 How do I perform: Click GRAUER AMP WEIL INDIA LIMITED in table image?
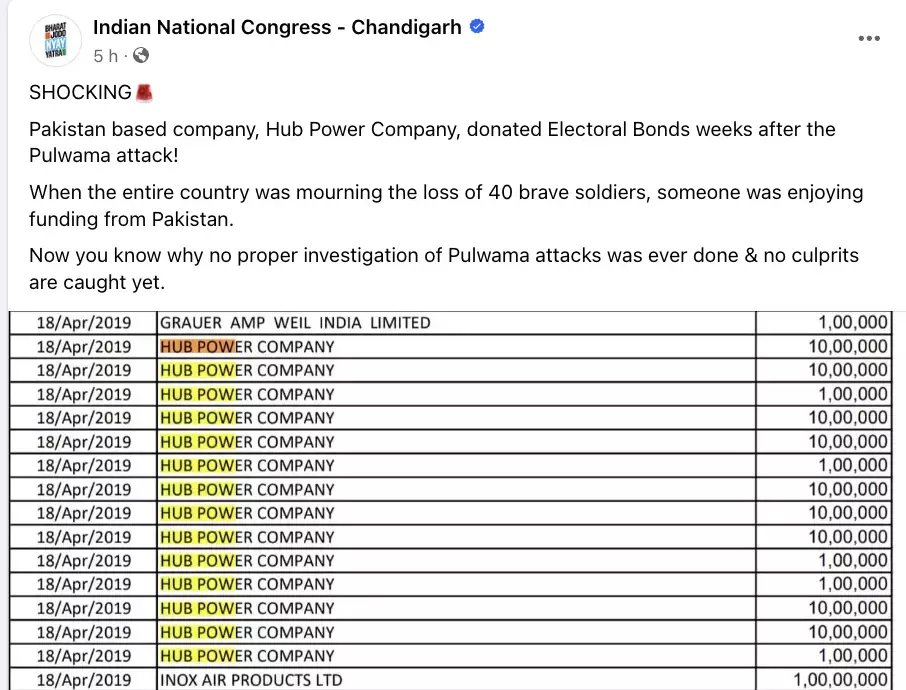click(295, 323)
